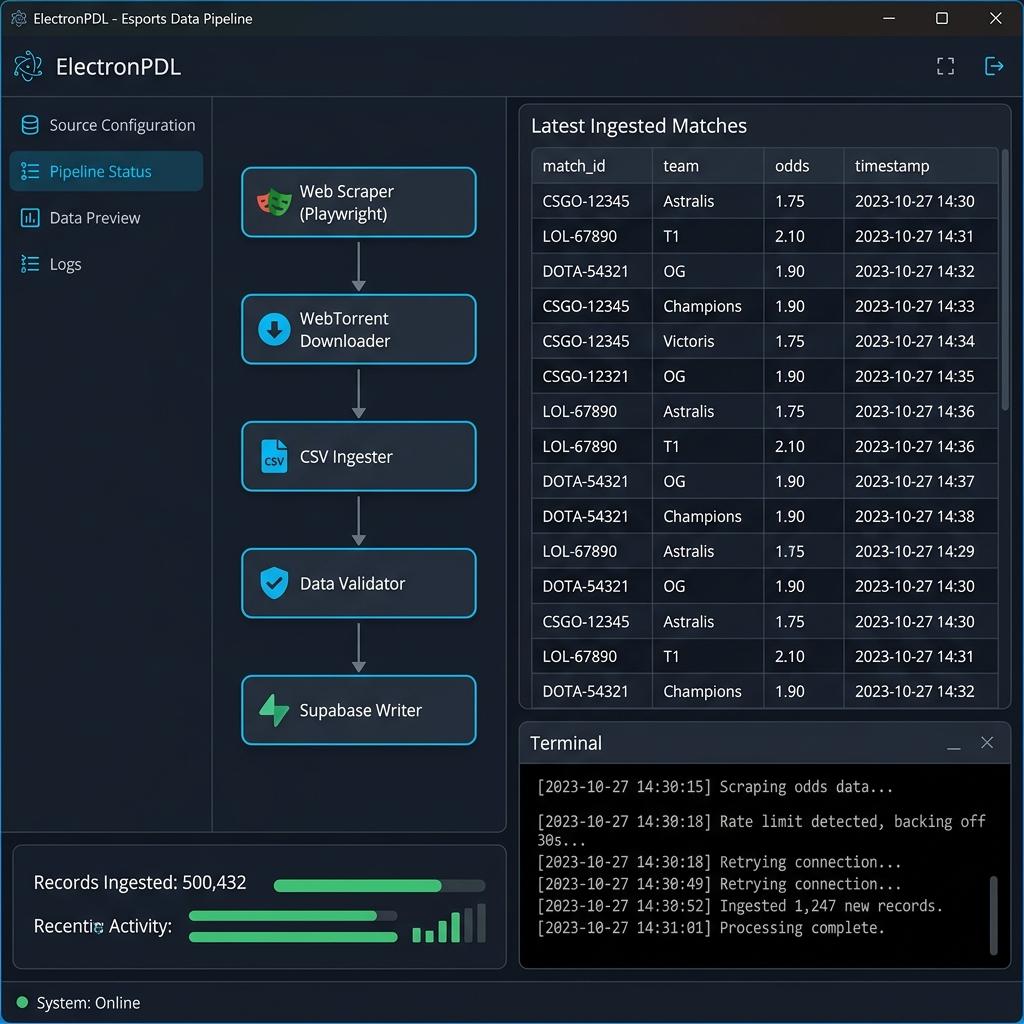1024x1024 pixels.
Task: Click the timestamp 2023-10-27 14:33 cell
Action: pos(921,306)
